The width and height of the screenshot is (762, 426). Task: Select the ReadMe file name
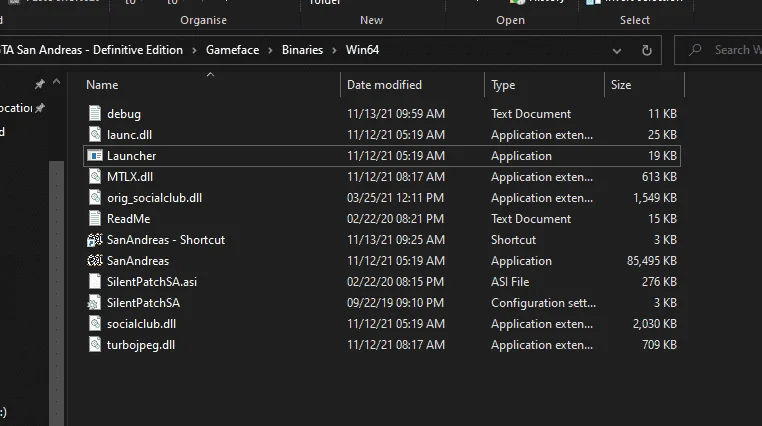click(128, 219)
